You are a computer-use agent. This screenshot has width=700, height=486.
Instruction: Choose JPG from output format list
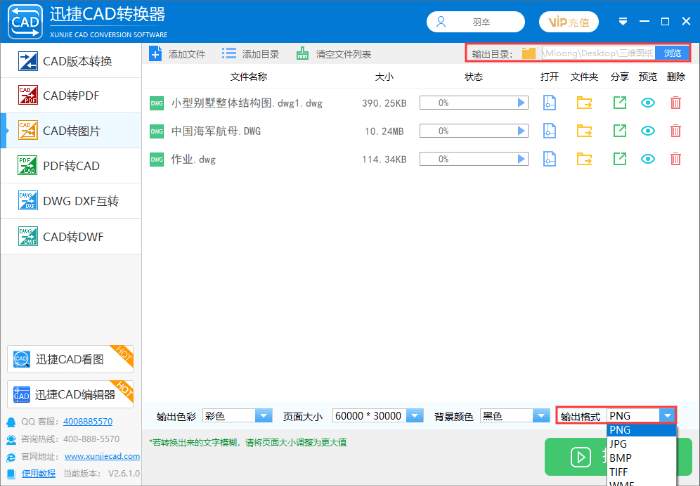coord(642,444)
